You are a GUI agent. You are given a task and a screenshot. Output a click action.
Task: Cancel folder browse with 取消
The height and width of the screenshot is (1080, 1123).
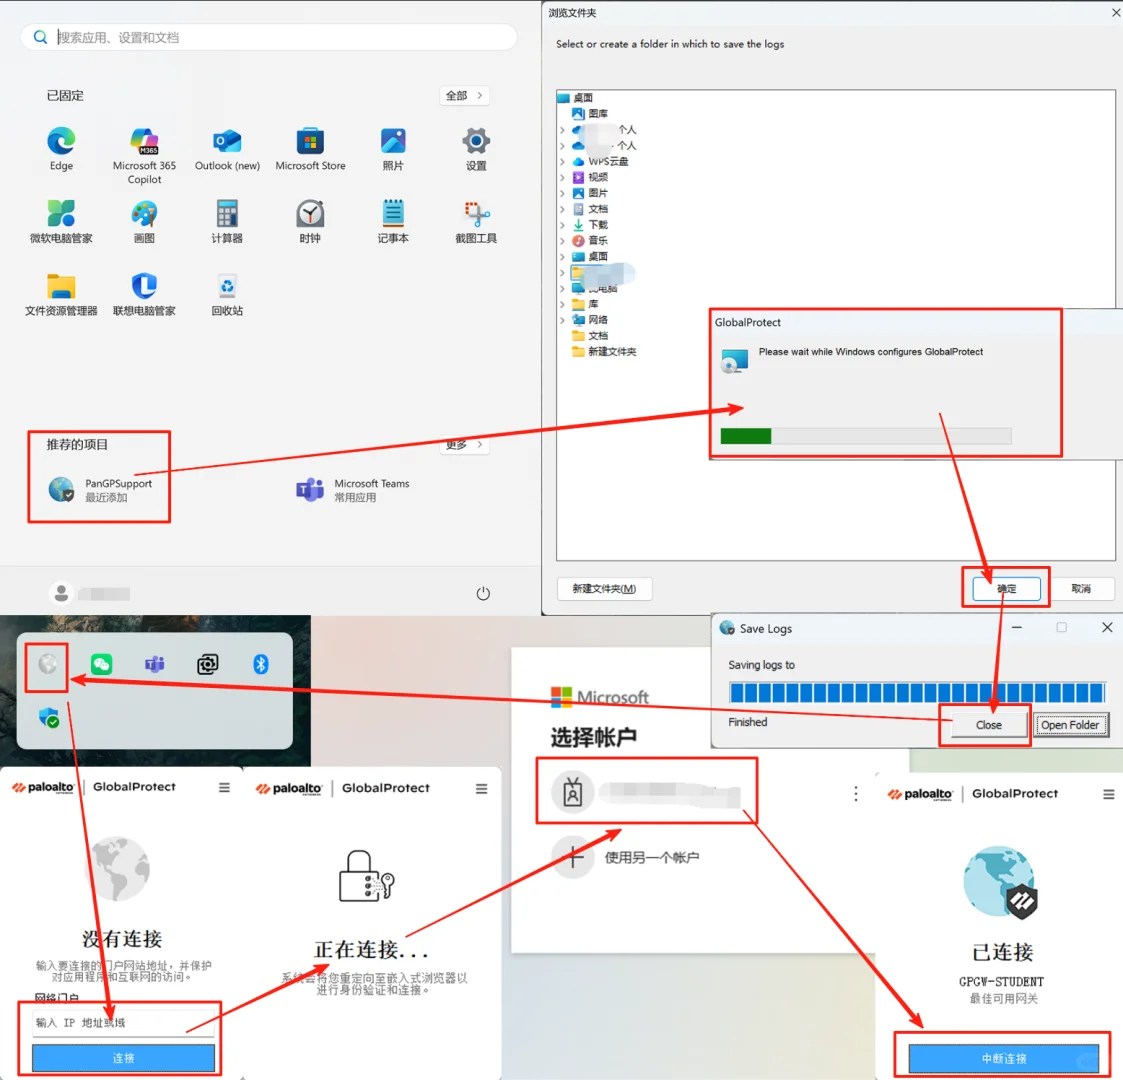tap(1080, 589)
